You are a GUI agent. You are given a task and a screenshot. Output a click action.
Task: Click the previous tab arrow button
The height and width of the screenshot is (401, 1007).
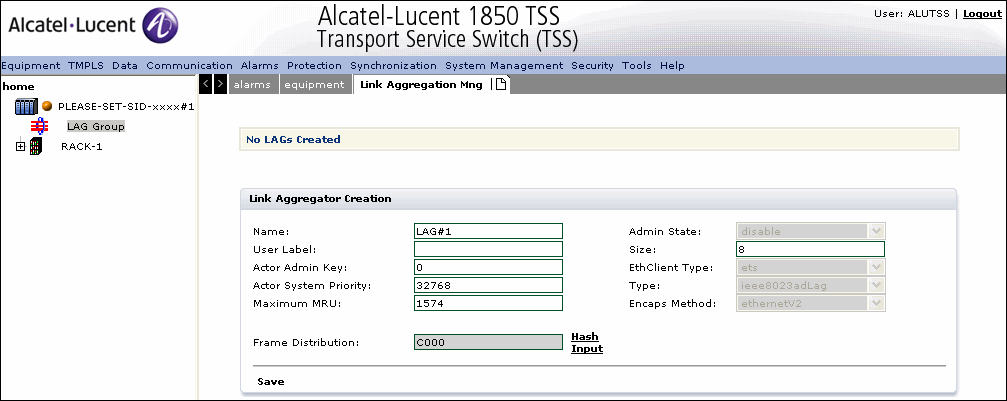206,84
